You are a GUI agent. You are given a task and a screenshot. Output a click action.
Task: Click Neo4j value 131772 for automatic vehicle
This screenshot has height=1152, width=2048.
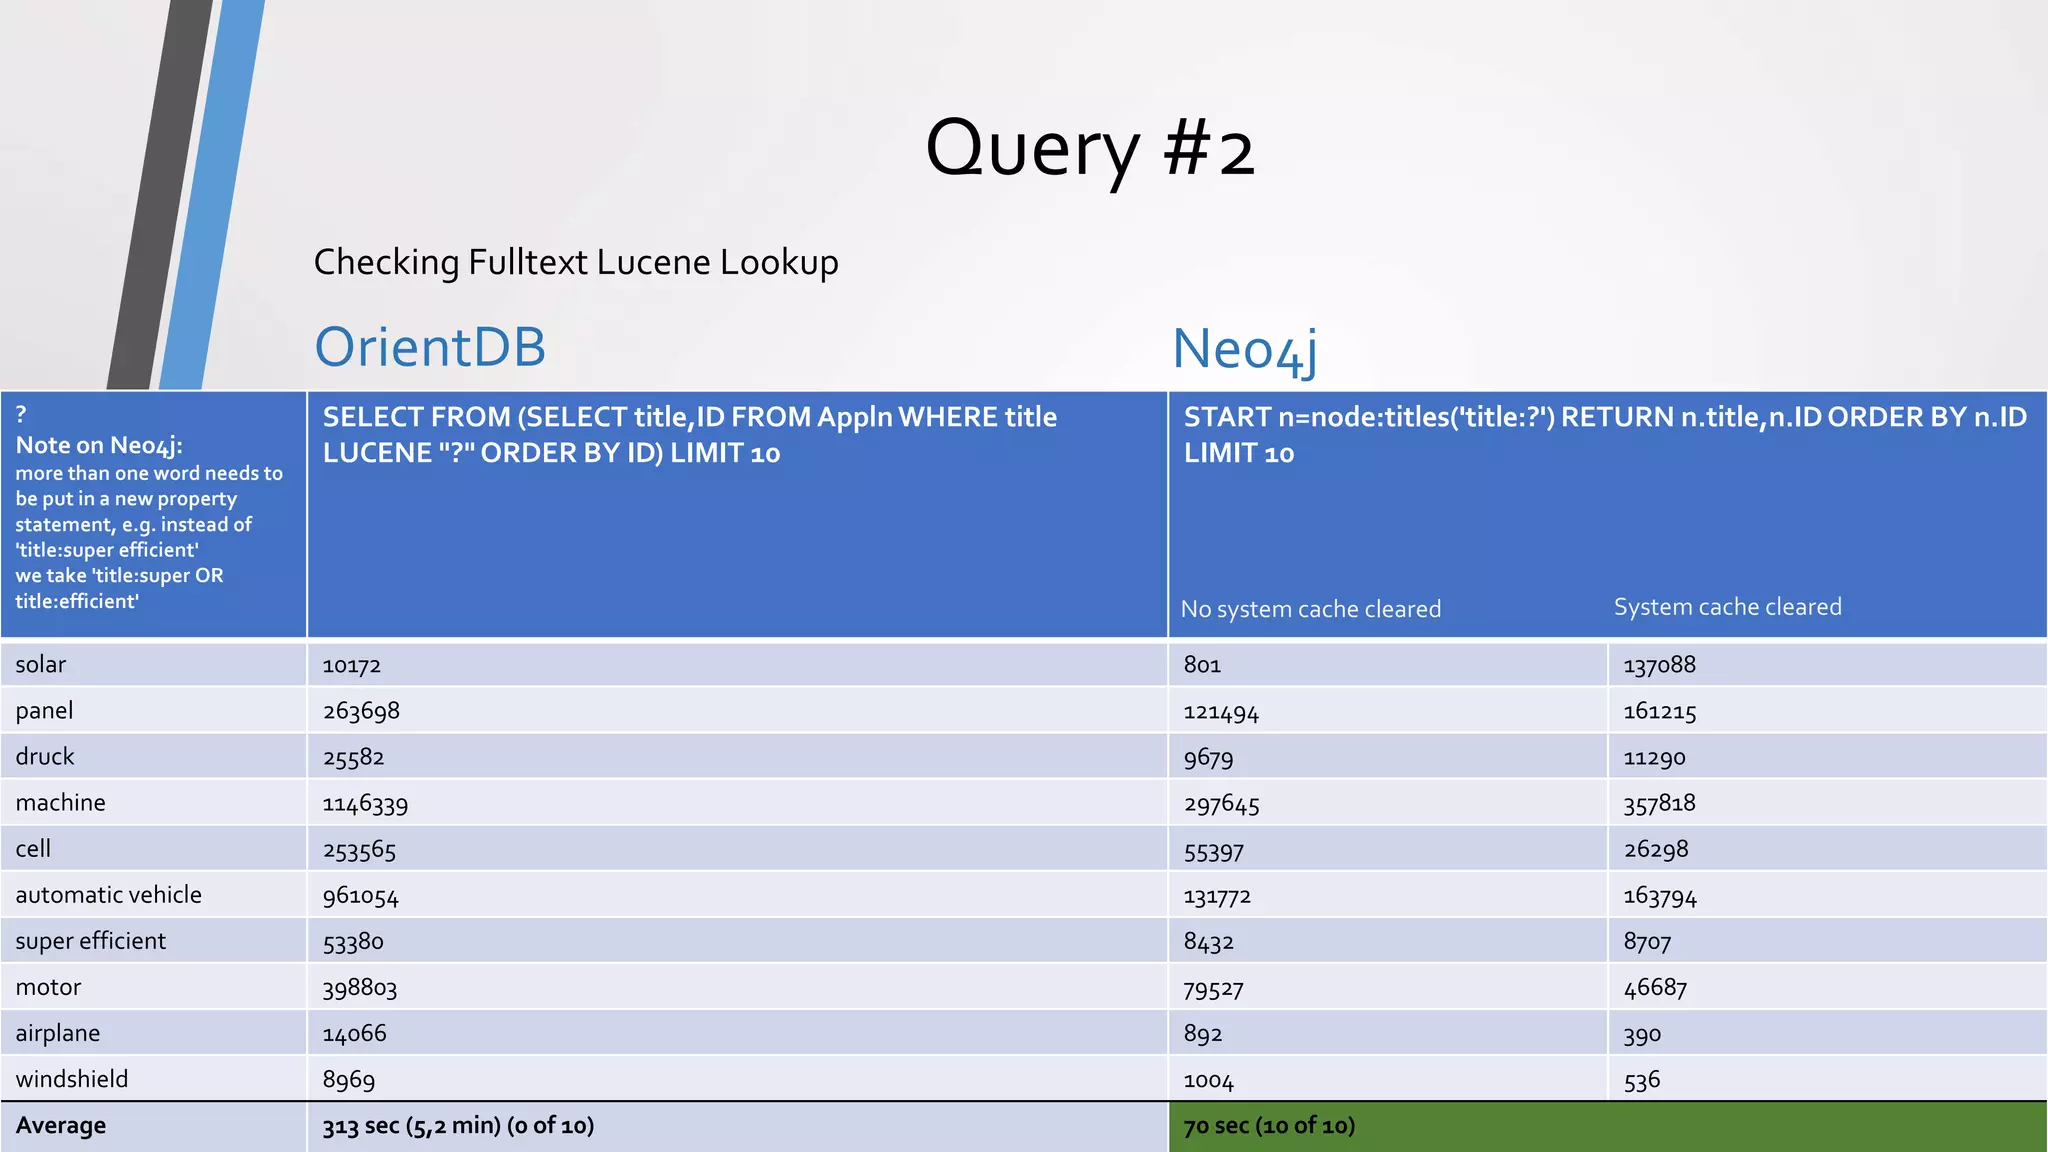coord(1217,896)
